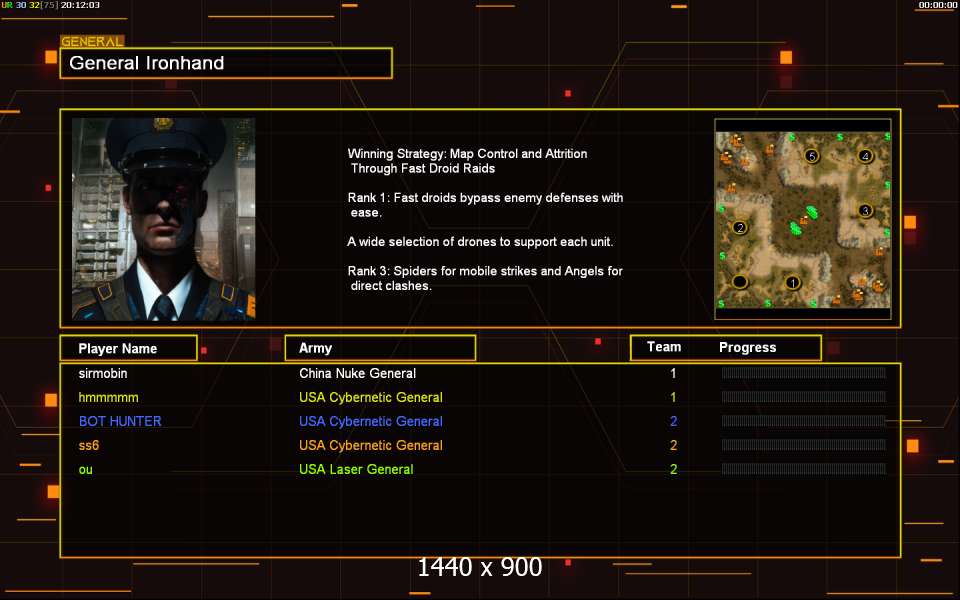Click BOT HUNTER's USA Cybernetic General army
The image size is (960, 600).
tap(370, 421)
